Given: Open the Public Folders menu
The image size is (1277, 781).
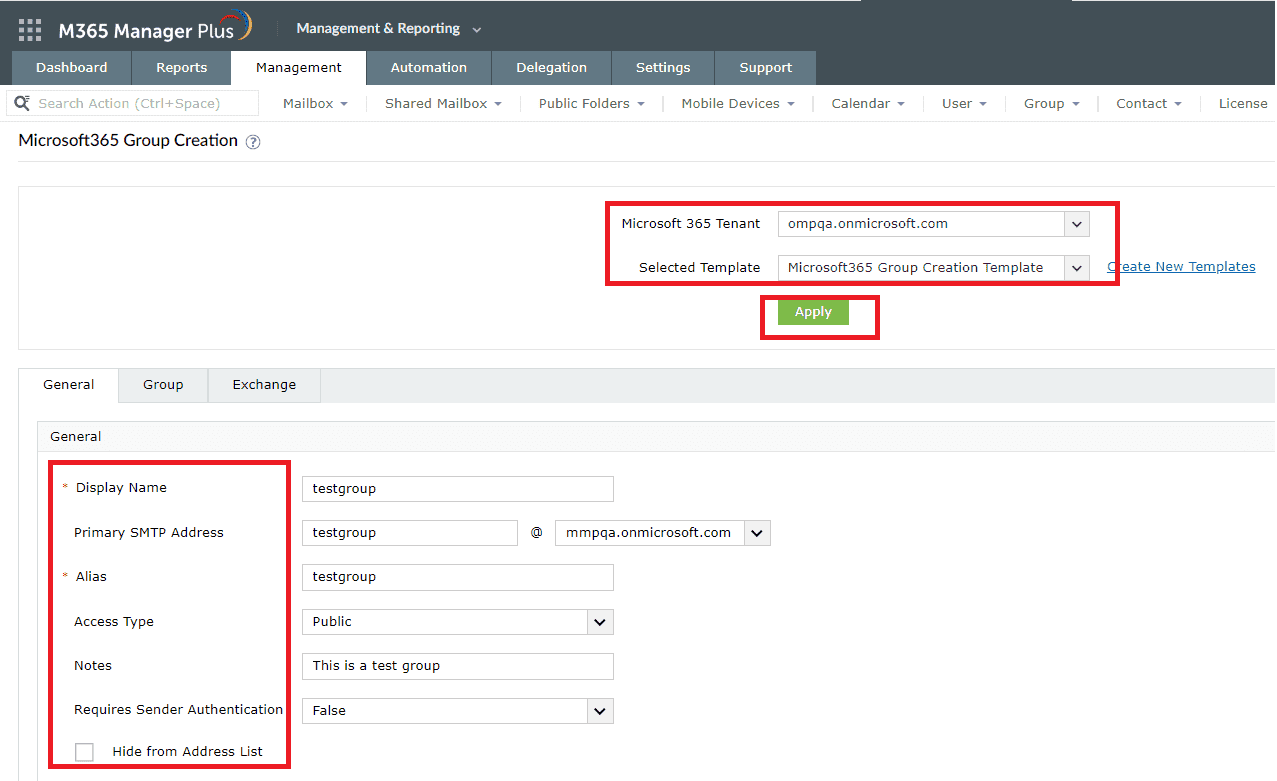Looking at the screenshot, I should click(591, 103).
